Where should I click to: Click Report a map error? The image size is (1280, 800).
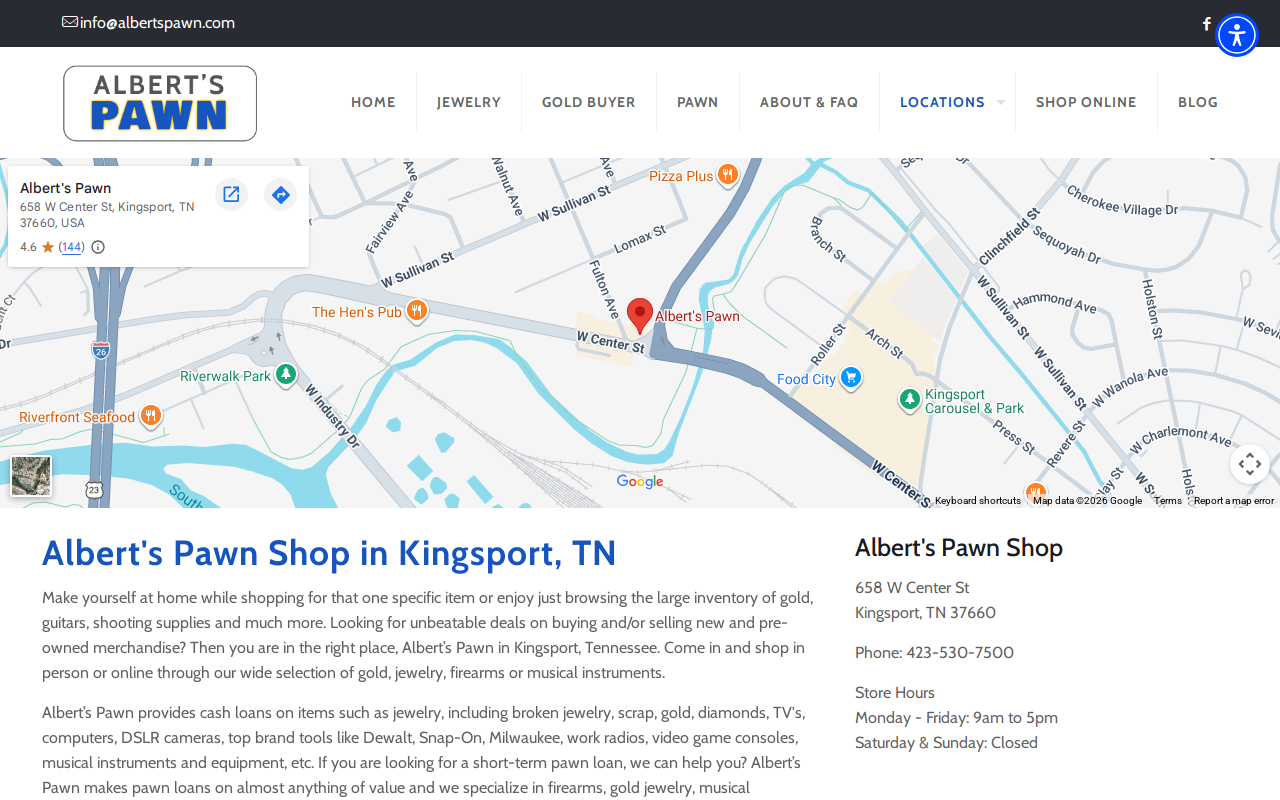[x=1234, y=501]
